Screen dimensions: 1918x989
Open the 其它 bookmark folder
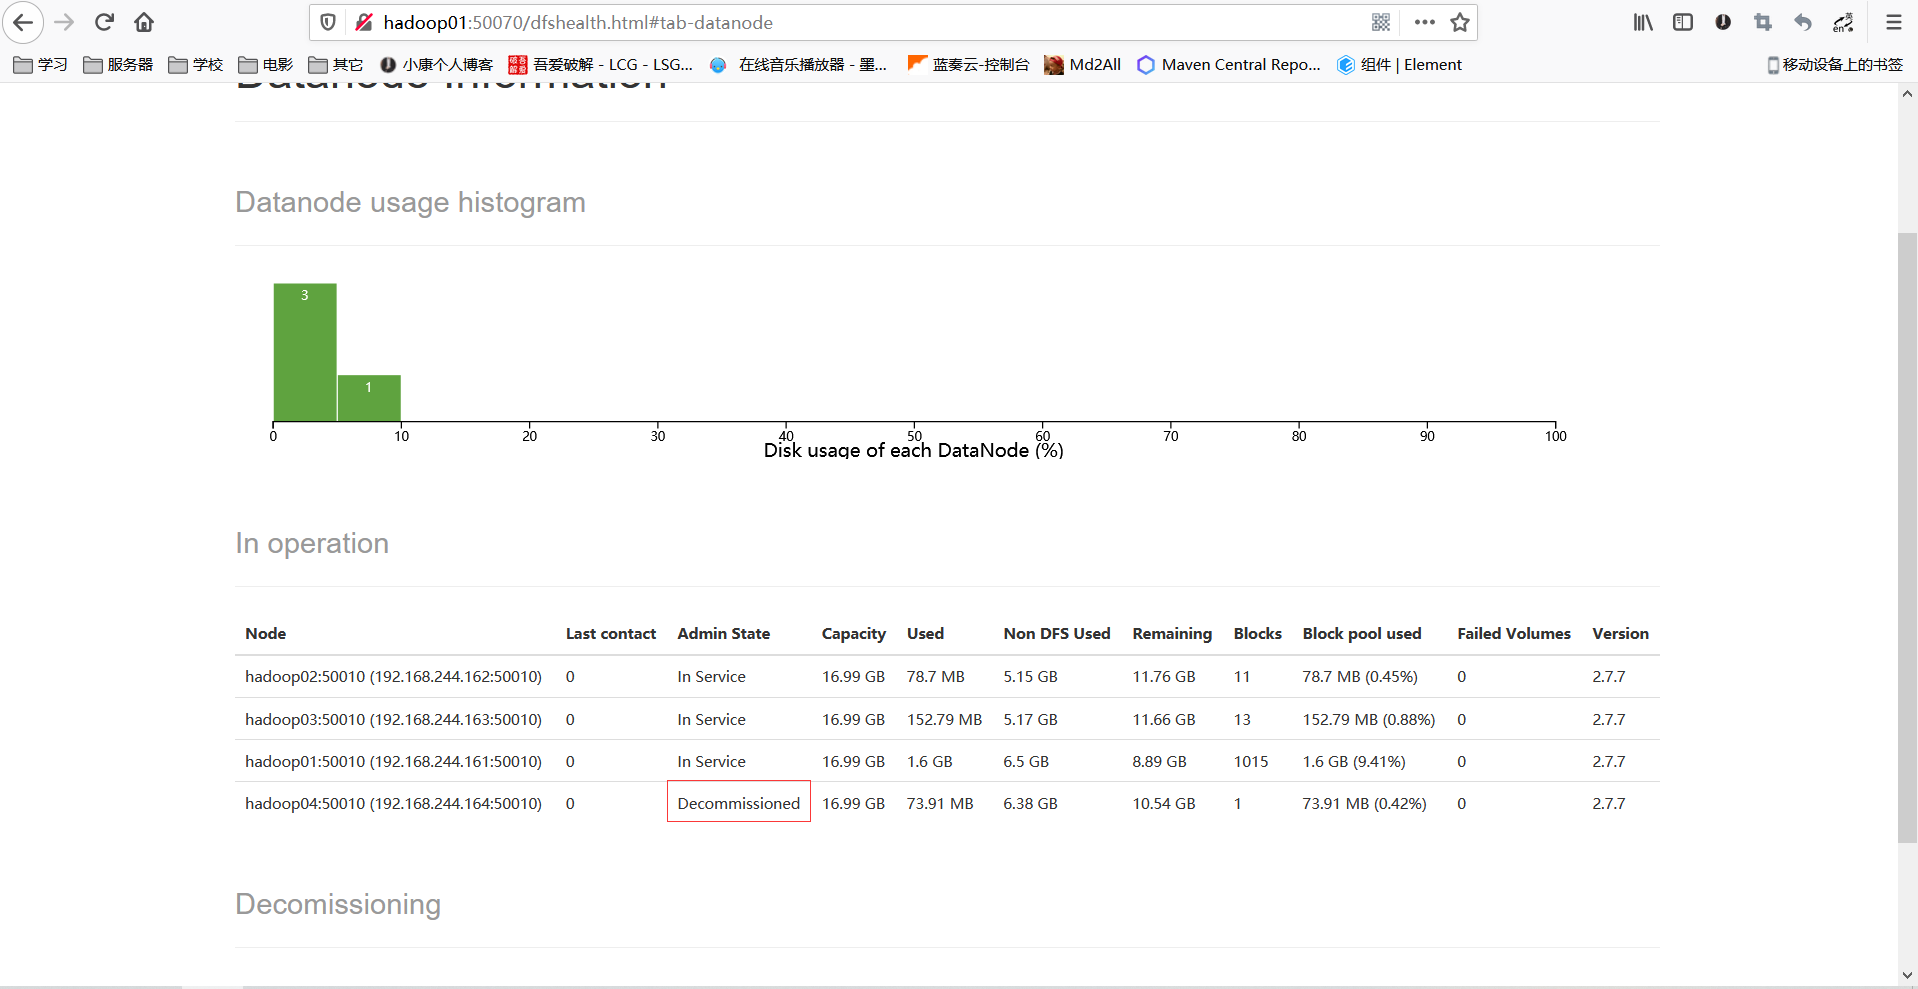point(336,64)
